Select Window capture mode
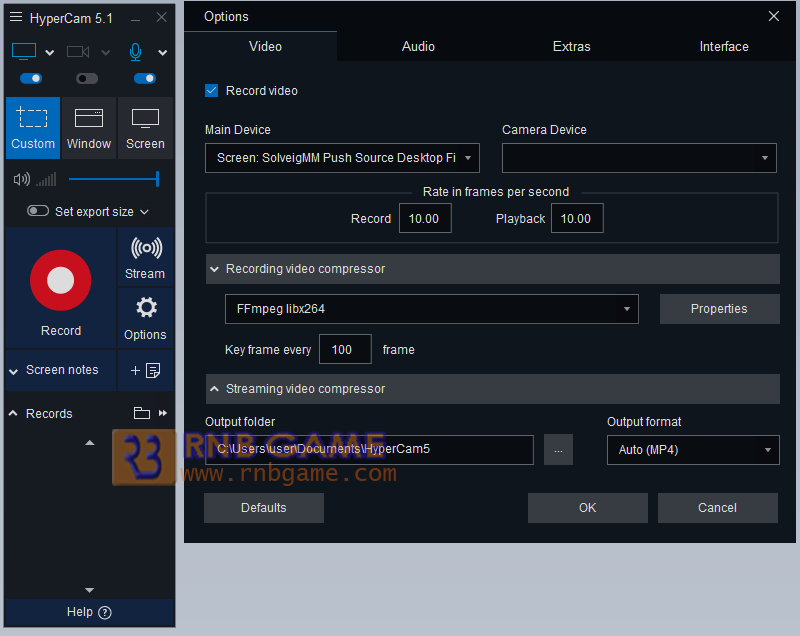The width and height of the screenshot is (800, 636). (89, 128)
